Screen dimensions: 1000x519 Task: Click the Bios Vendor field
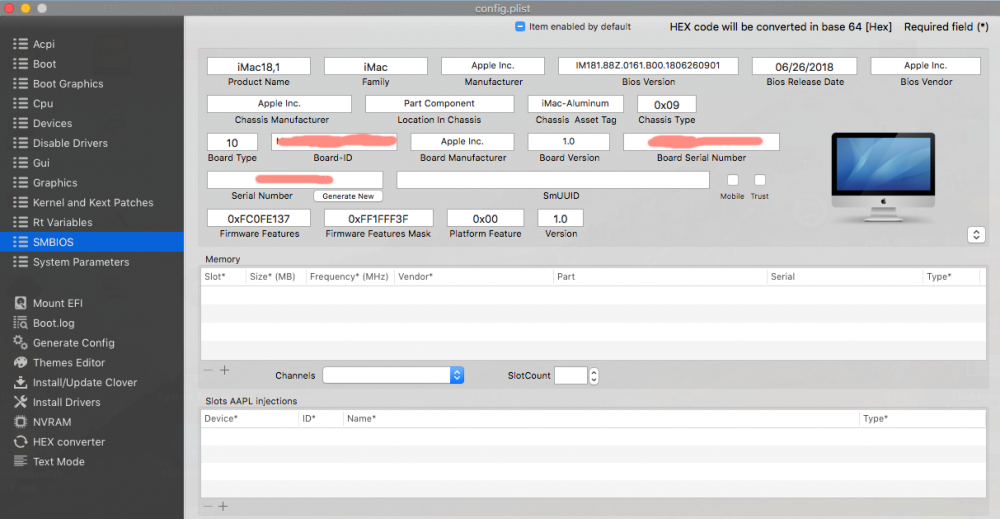point(925,66)
